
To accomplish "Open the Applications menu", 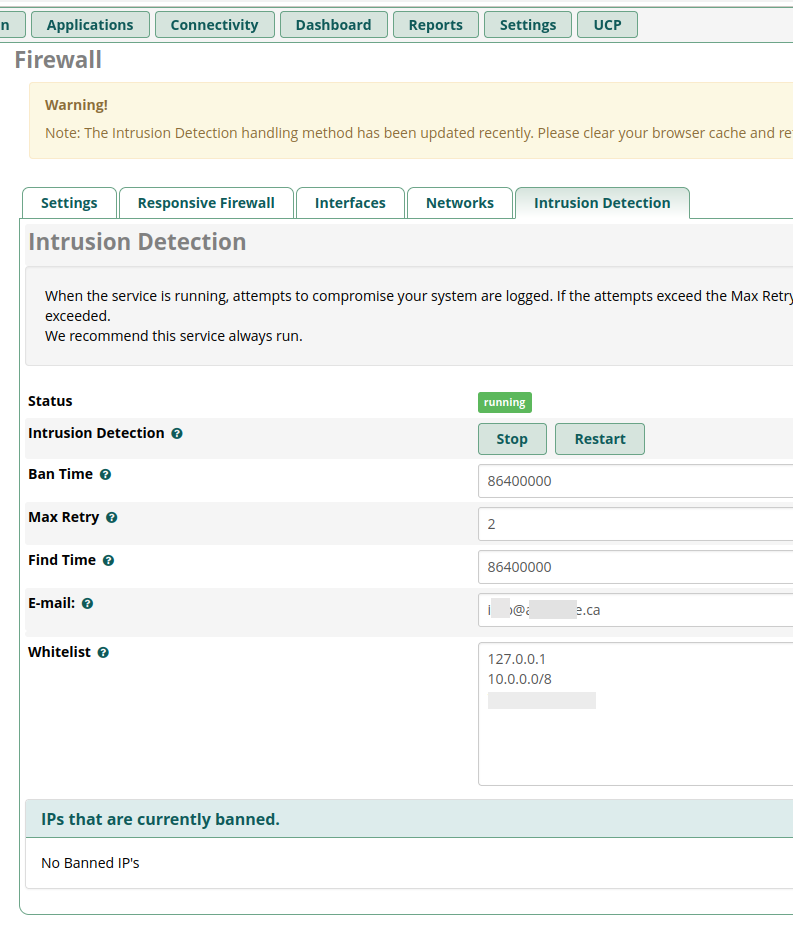I will [x=90, y=25].
